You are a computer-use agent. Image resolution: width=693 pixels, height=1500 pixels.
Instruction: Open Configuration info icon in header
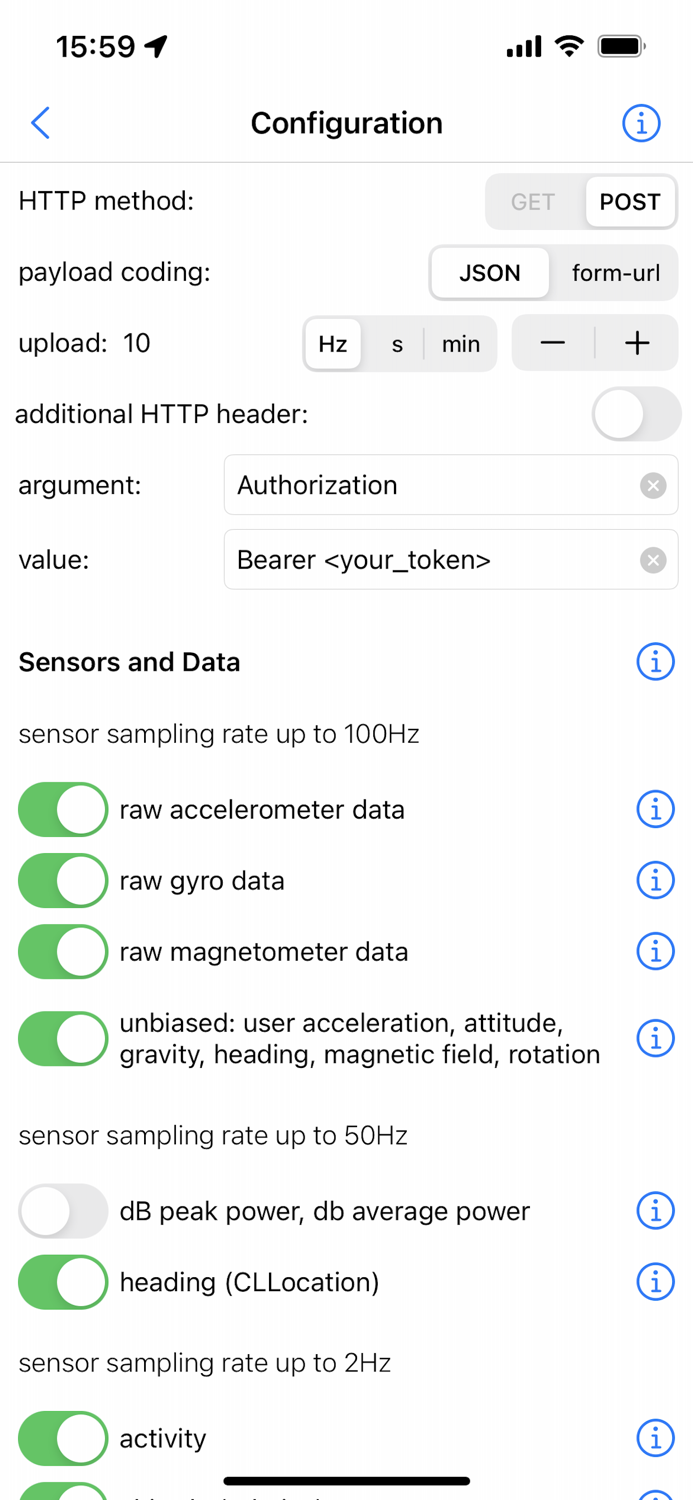tap(641, 123)
